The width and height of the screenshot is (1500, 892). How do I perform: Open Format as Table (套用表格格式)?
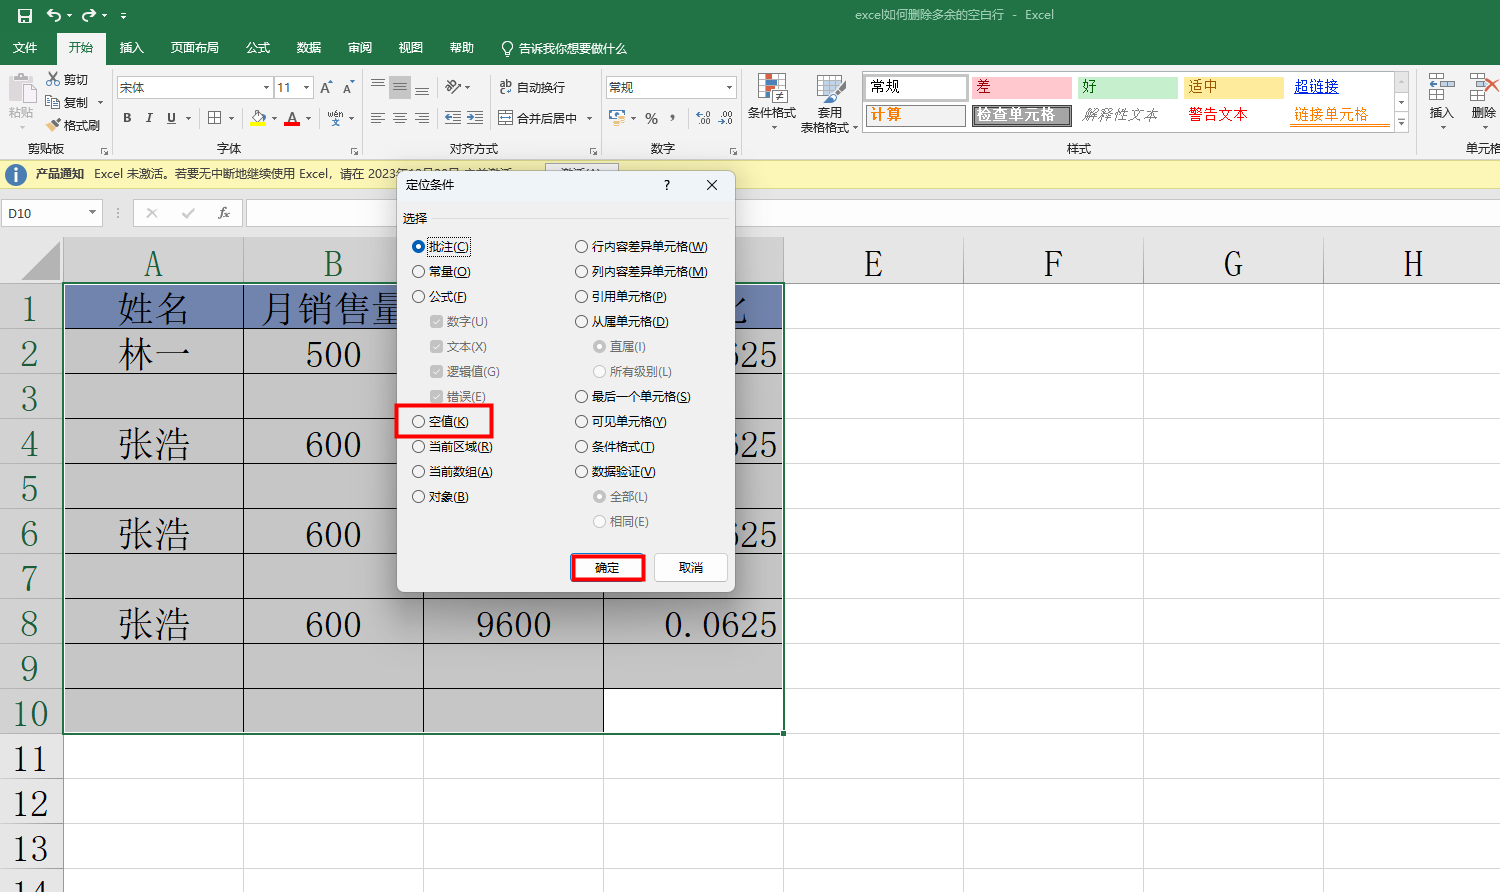point(829,103)
